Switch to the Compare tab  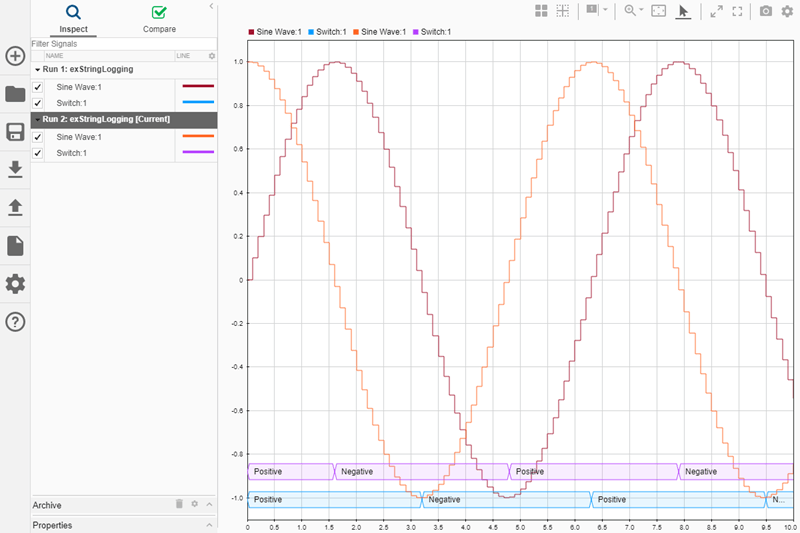click(159, 18)
